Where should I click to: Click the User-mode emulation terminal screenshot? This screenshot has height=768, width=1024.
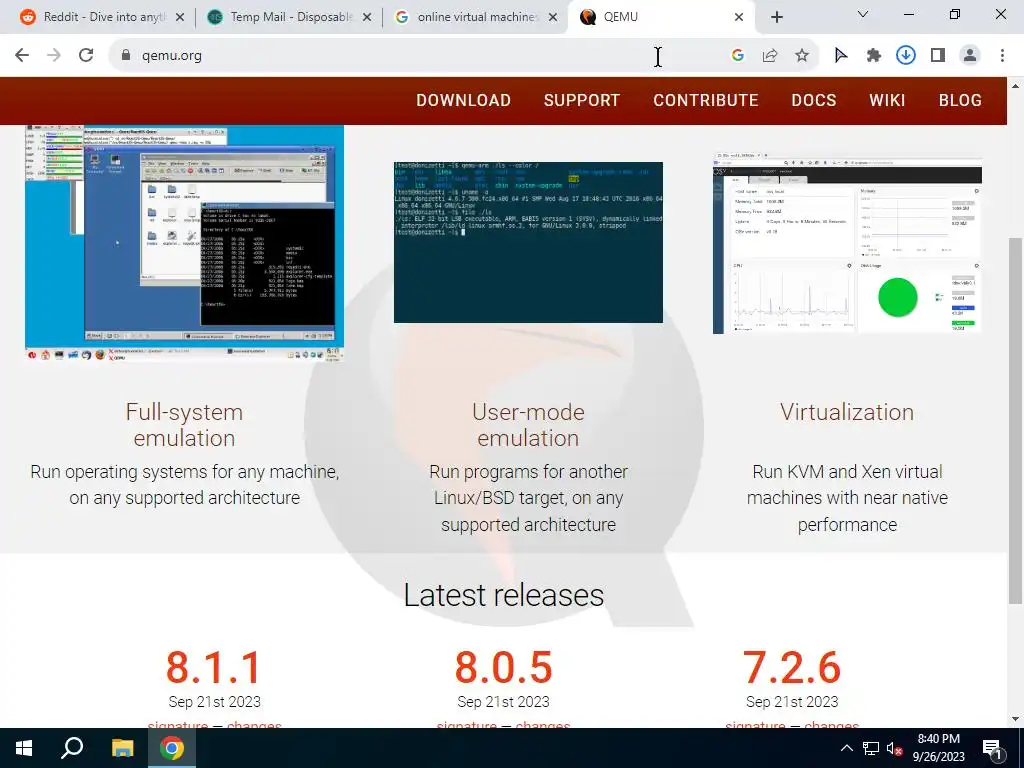click(x=528, y=242)
